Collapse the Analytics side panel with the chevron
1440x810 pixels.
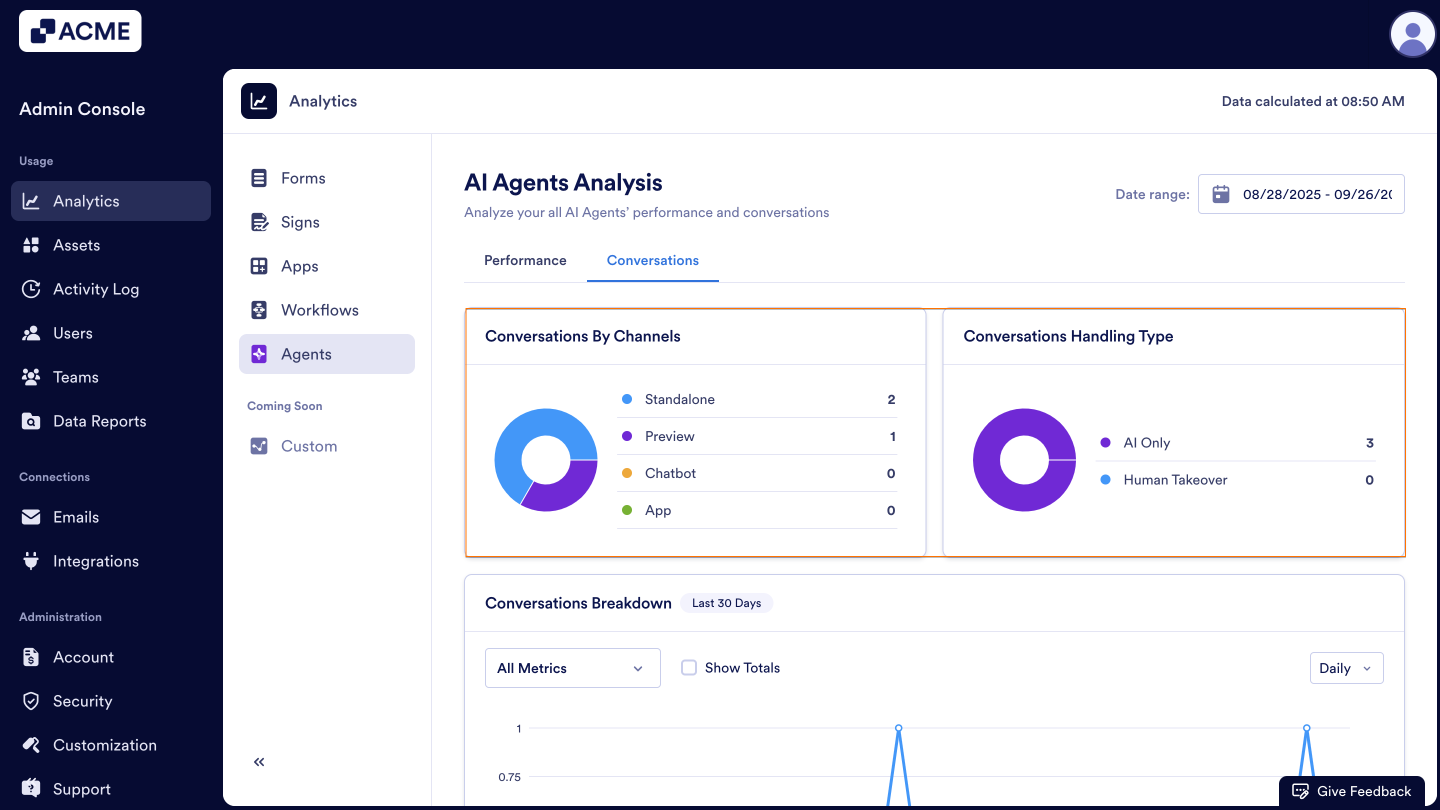(258, 761)
